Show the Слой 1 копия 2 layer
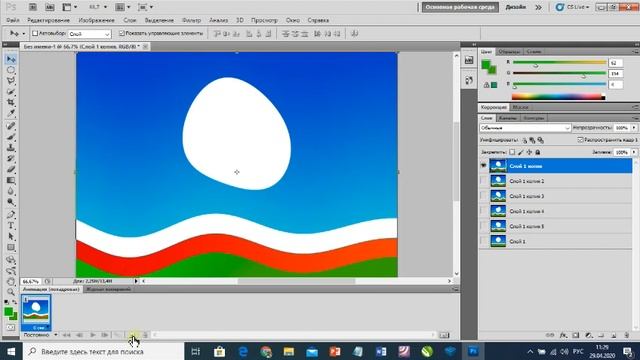 (484, 181)
